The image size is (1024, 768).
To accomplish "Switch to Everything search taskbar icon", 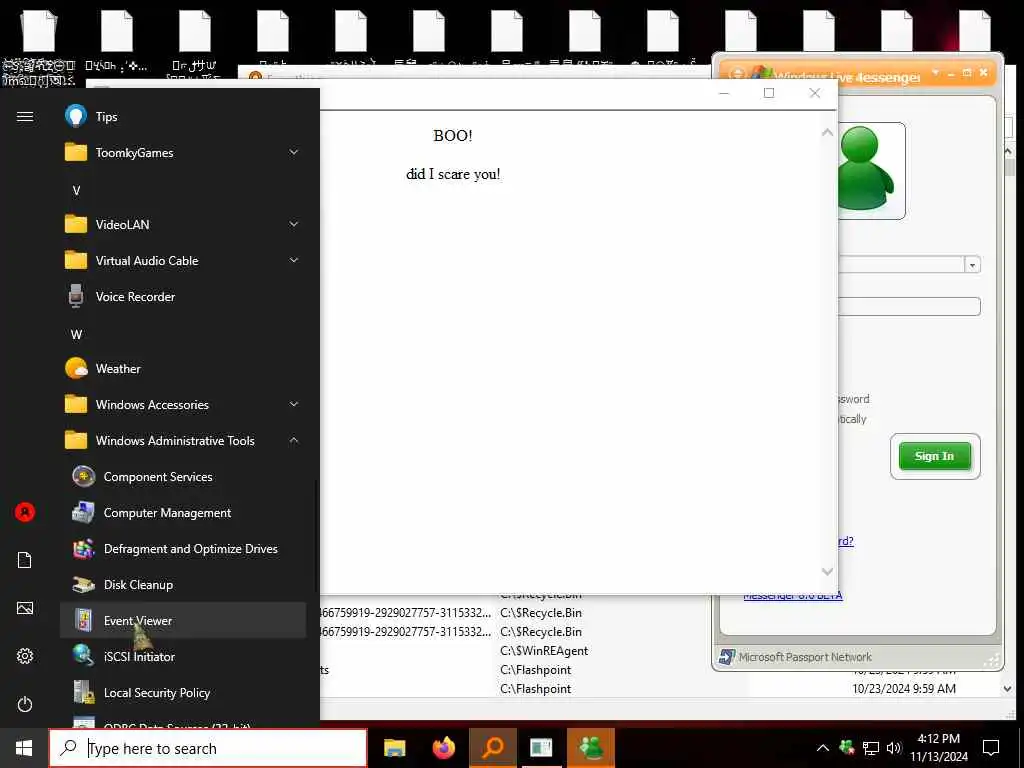I will click(493, 748).
